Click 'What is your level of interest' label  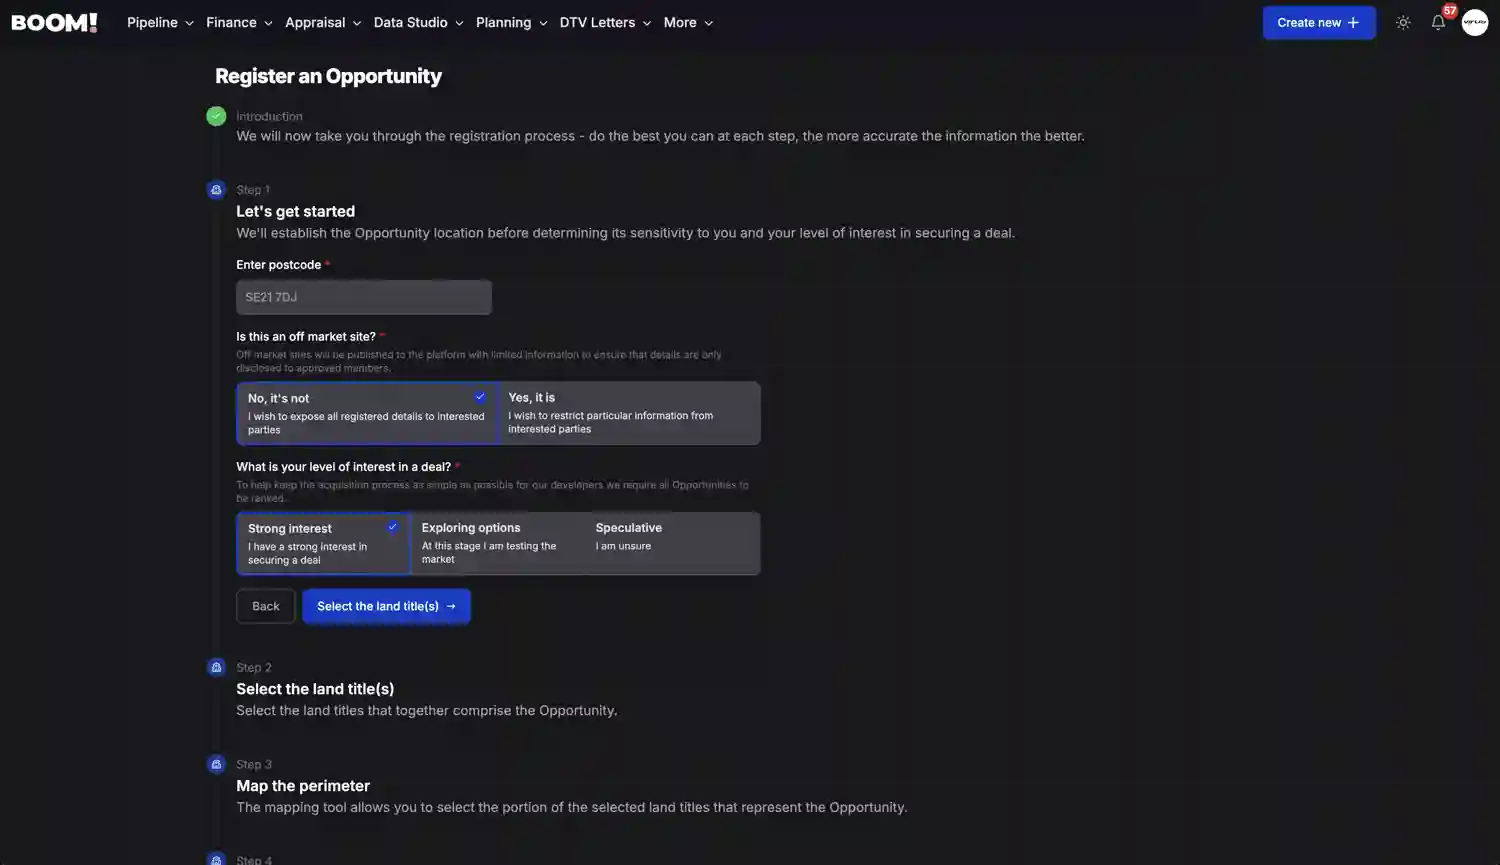tap(343, 467)
